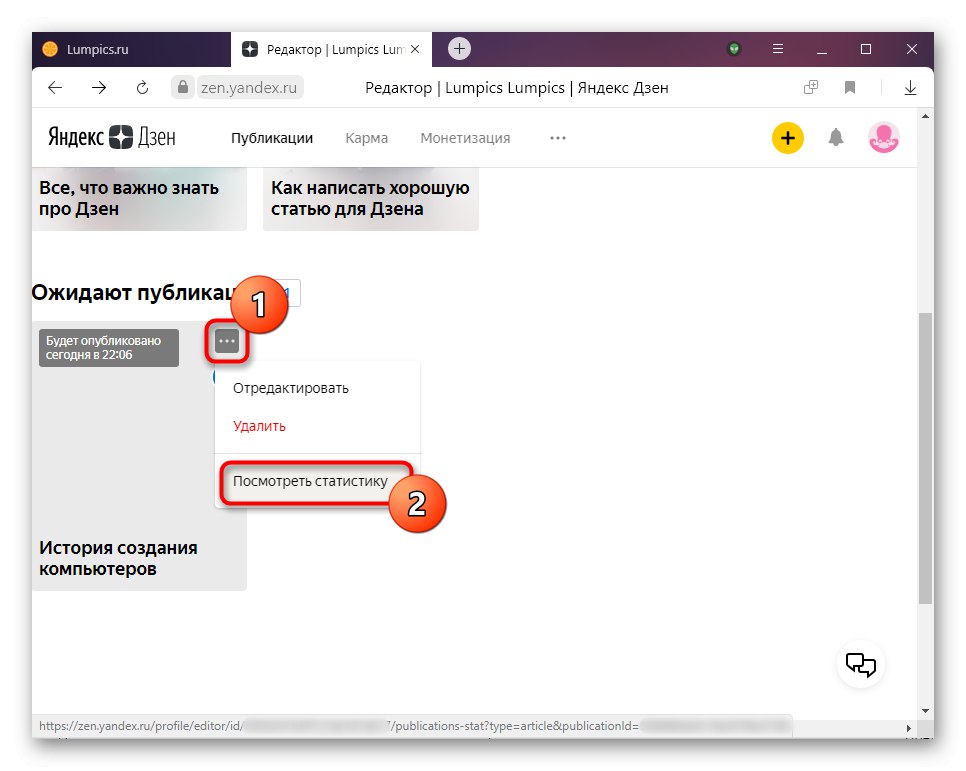Go back with the browser back arrow
This screenshot has height=771, width=966.
[55, 88]
